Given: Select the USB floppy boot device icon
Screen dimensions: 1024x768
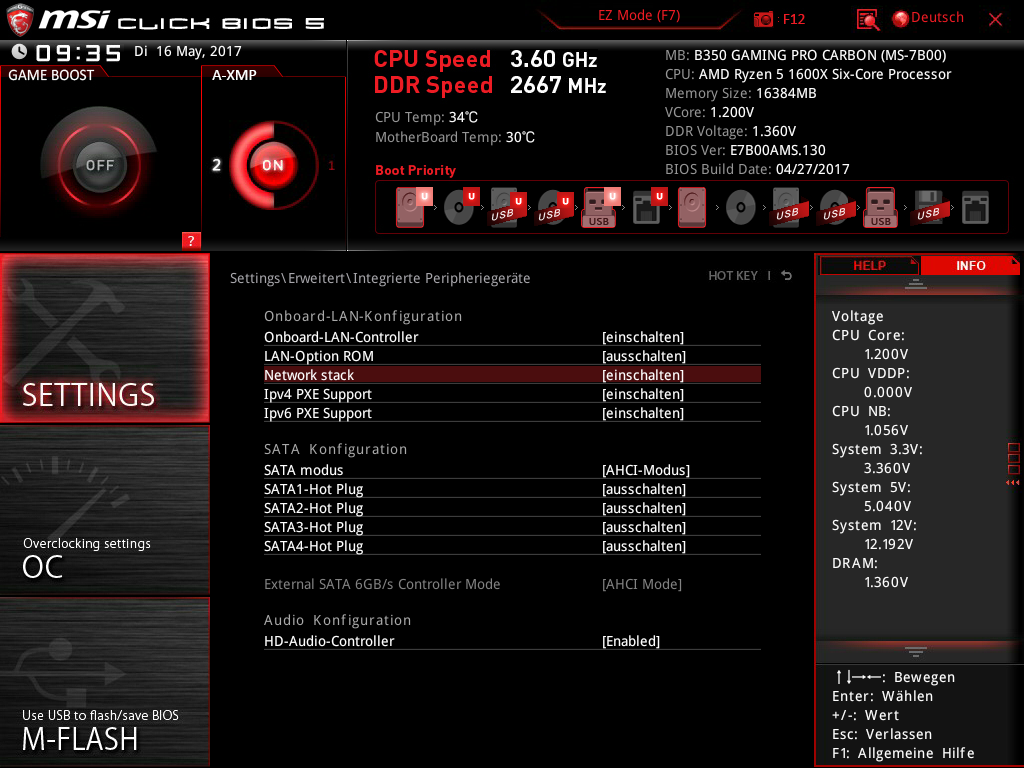Looking at the screenshot, I should 928,207.
